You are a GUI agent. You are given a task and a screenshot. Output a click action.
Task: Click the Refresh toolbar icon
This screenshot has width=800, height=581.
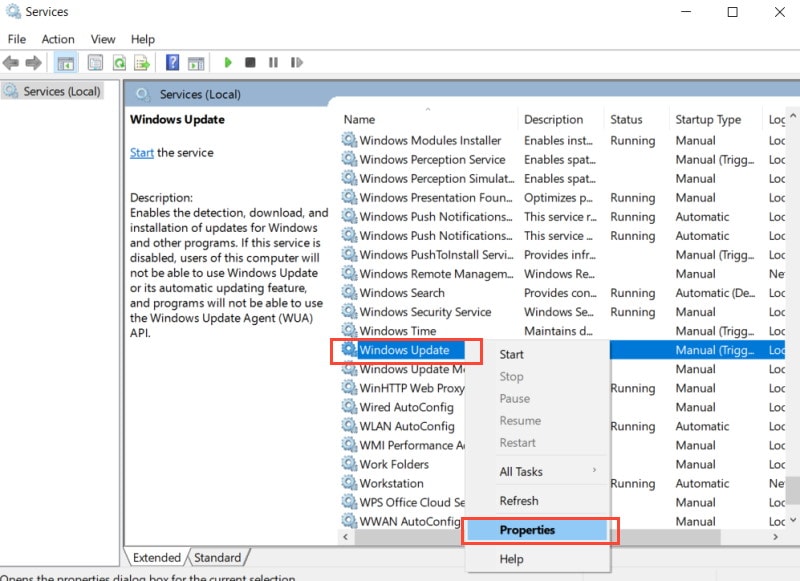coord(119,63)
